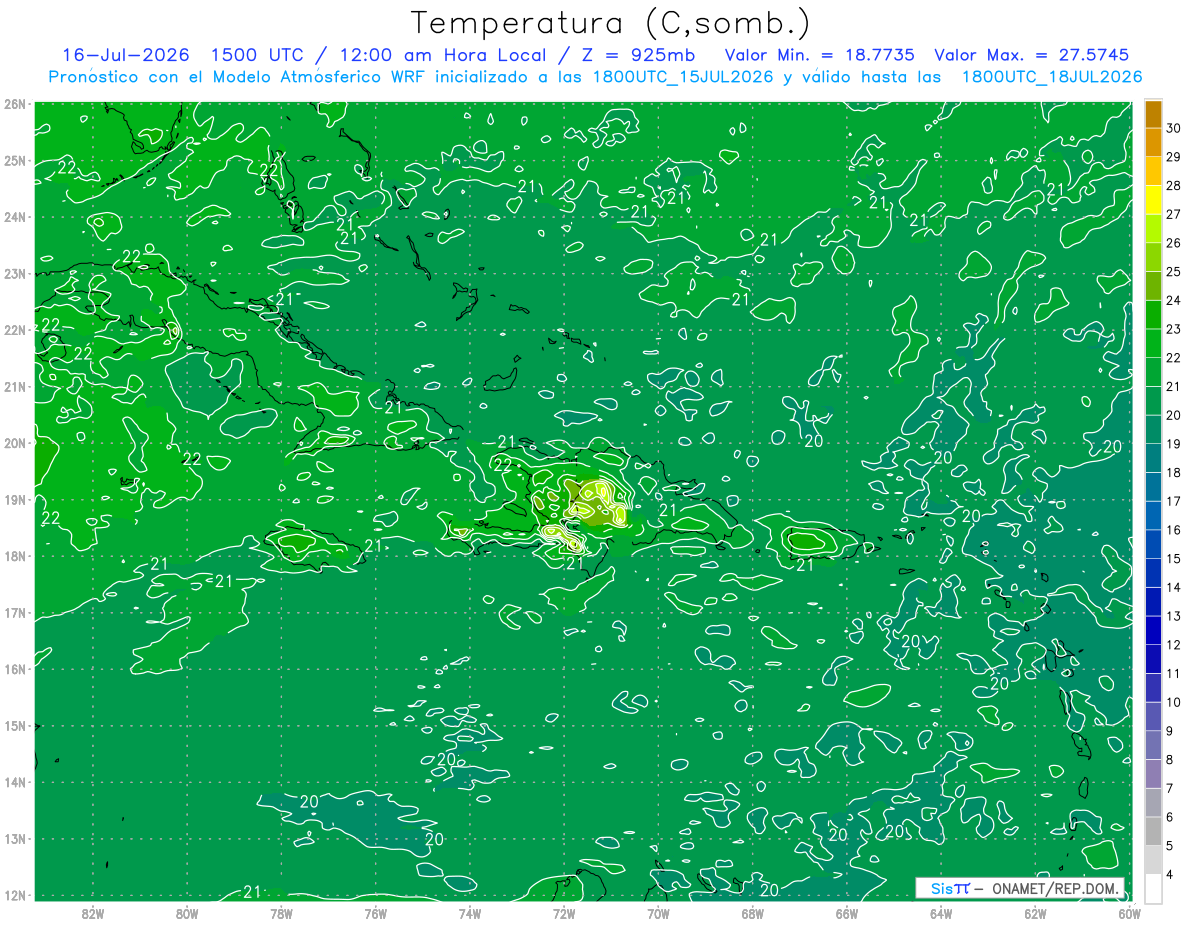Click longitude axis label "70W"
Viewport: 1200px width, 927px height.
tap(658, 913)
